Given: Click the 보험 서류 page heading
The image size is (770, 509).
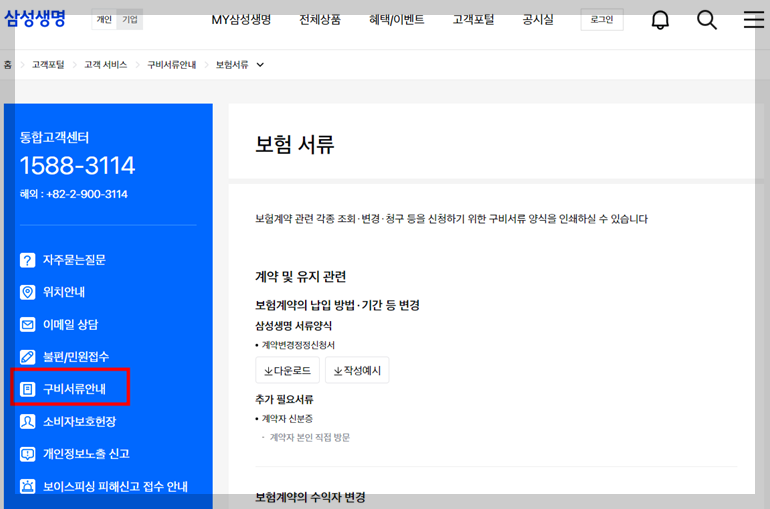Looking at the screenshot, I should click(x=295, y=144).
